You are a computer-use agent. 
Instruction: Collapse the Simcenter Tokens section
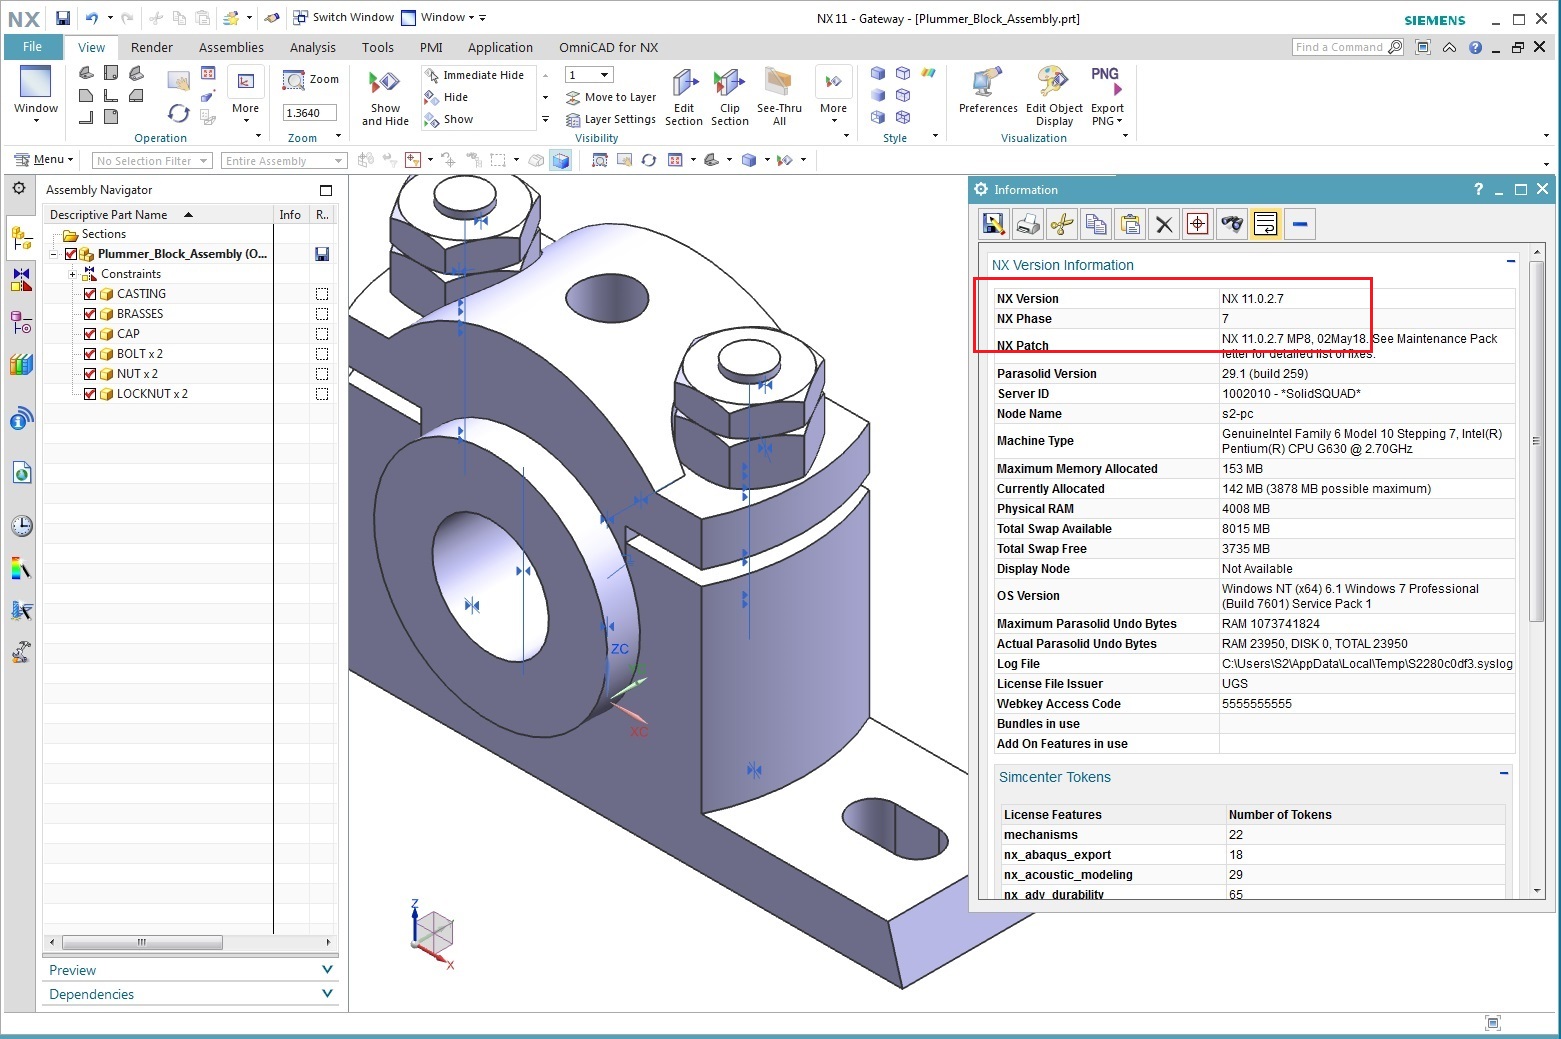(x=1504, y=773)
